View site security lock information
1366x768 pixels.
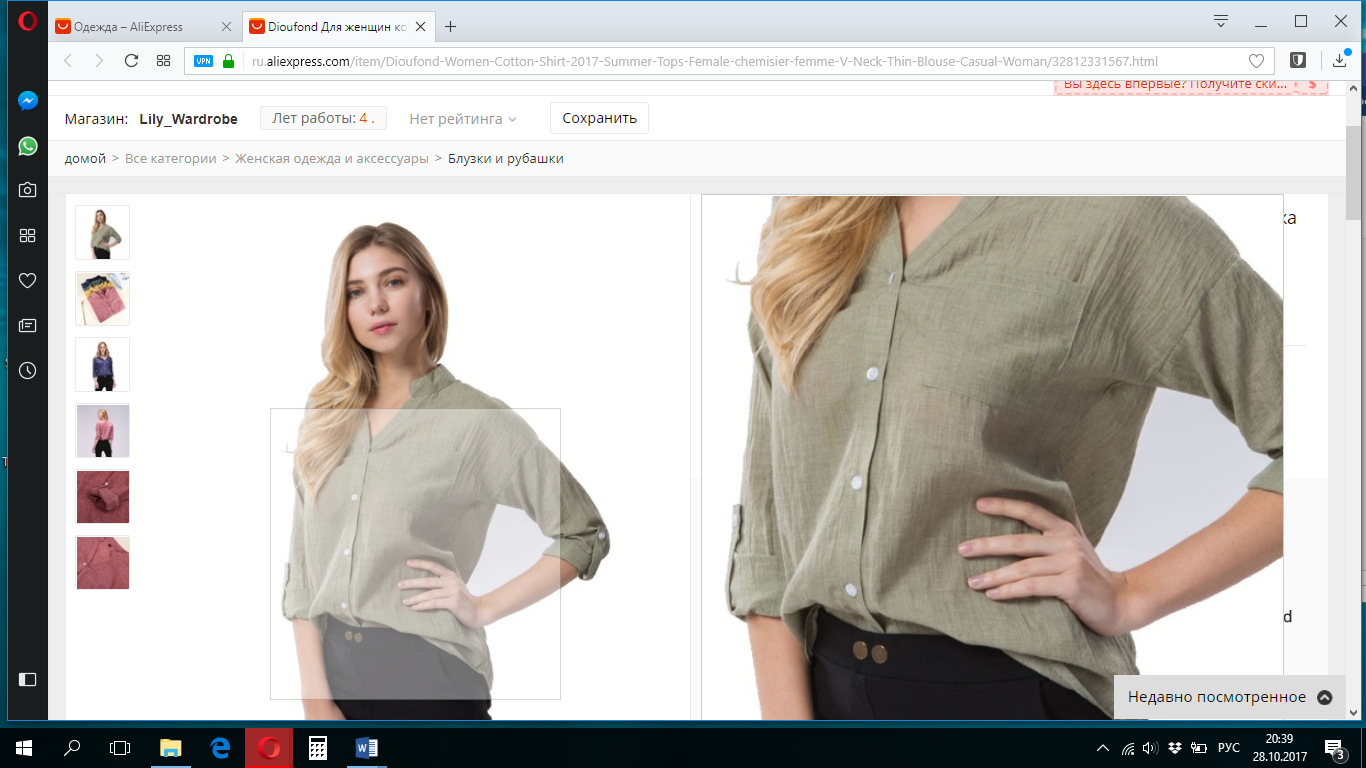tap(228, 61)
